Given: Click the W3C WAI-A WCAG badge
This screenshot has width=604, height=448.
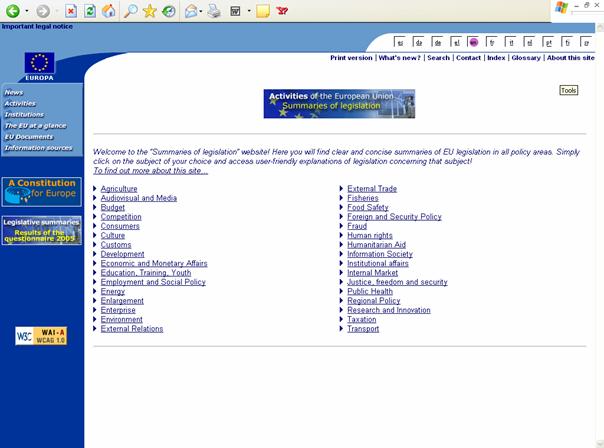Looking at the screenshot, I should (x=41, y=336).
